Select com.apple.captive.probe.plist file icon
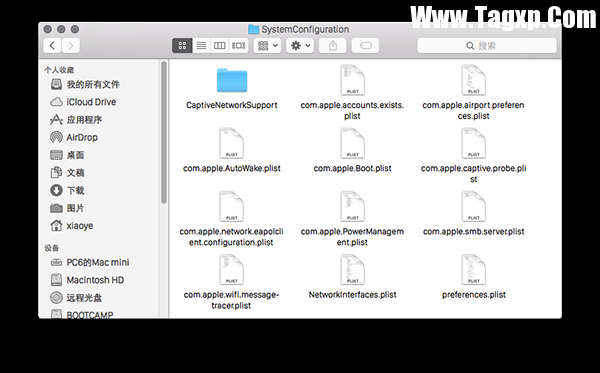 [x=473, y=143]
